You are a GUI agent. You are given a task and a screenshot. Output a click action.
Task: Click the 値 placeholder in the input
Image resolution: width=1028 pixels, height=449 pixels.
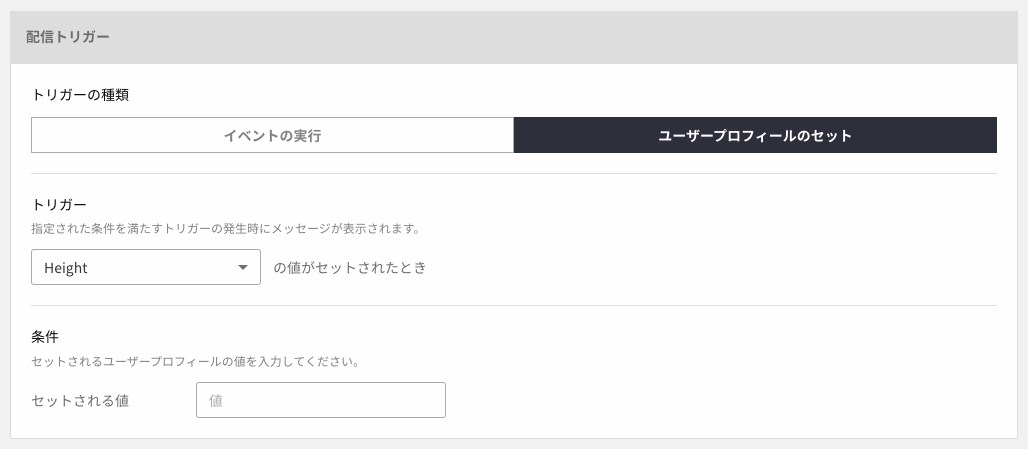pos(216,400)
